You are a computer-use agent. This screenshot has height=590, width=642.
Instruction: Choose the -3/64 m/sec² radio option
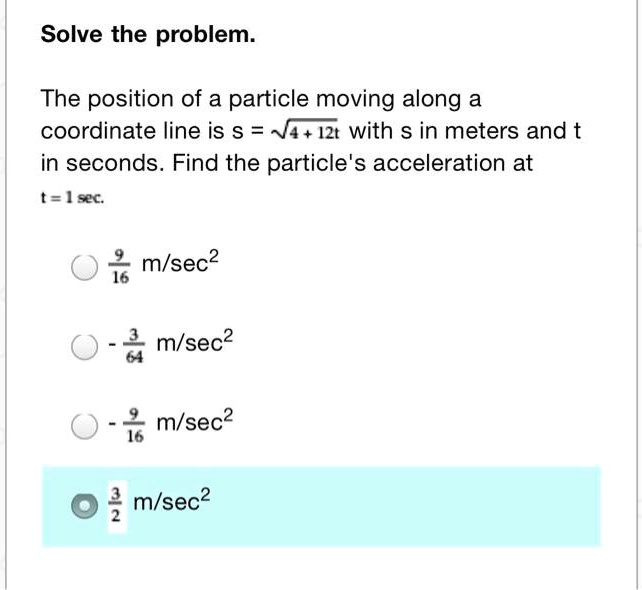pyautogui.click(x=85, y=348)
